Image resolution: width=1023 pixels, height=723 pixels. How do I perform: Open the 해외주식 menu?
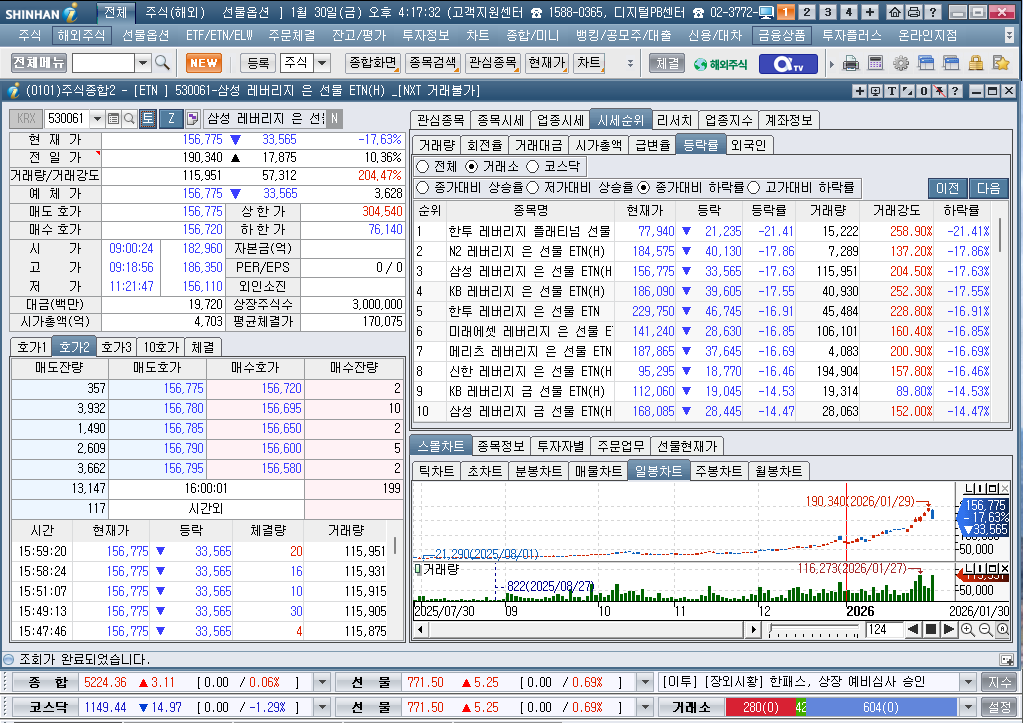(81, 35)
